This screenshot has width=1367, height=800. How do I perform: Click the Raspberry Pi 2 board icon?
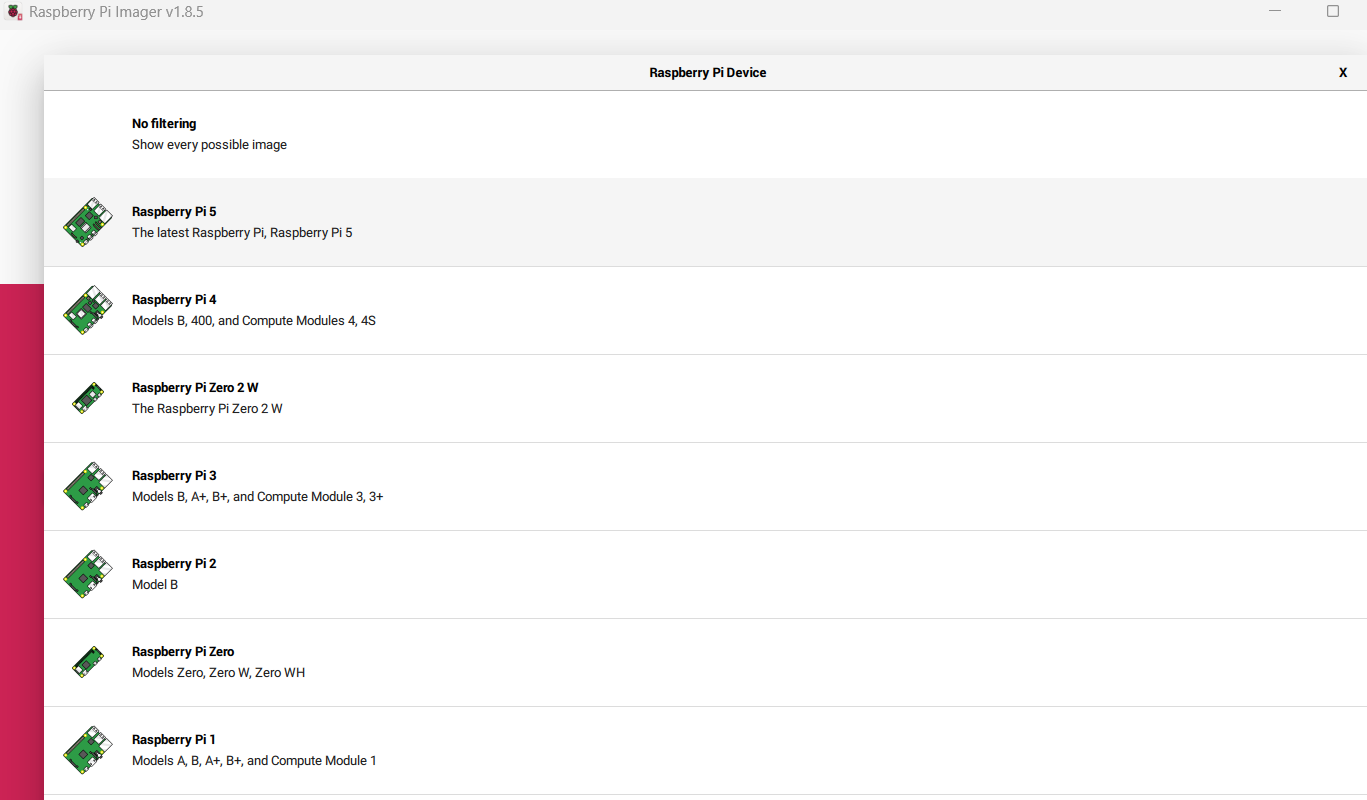tap(88, 574)
